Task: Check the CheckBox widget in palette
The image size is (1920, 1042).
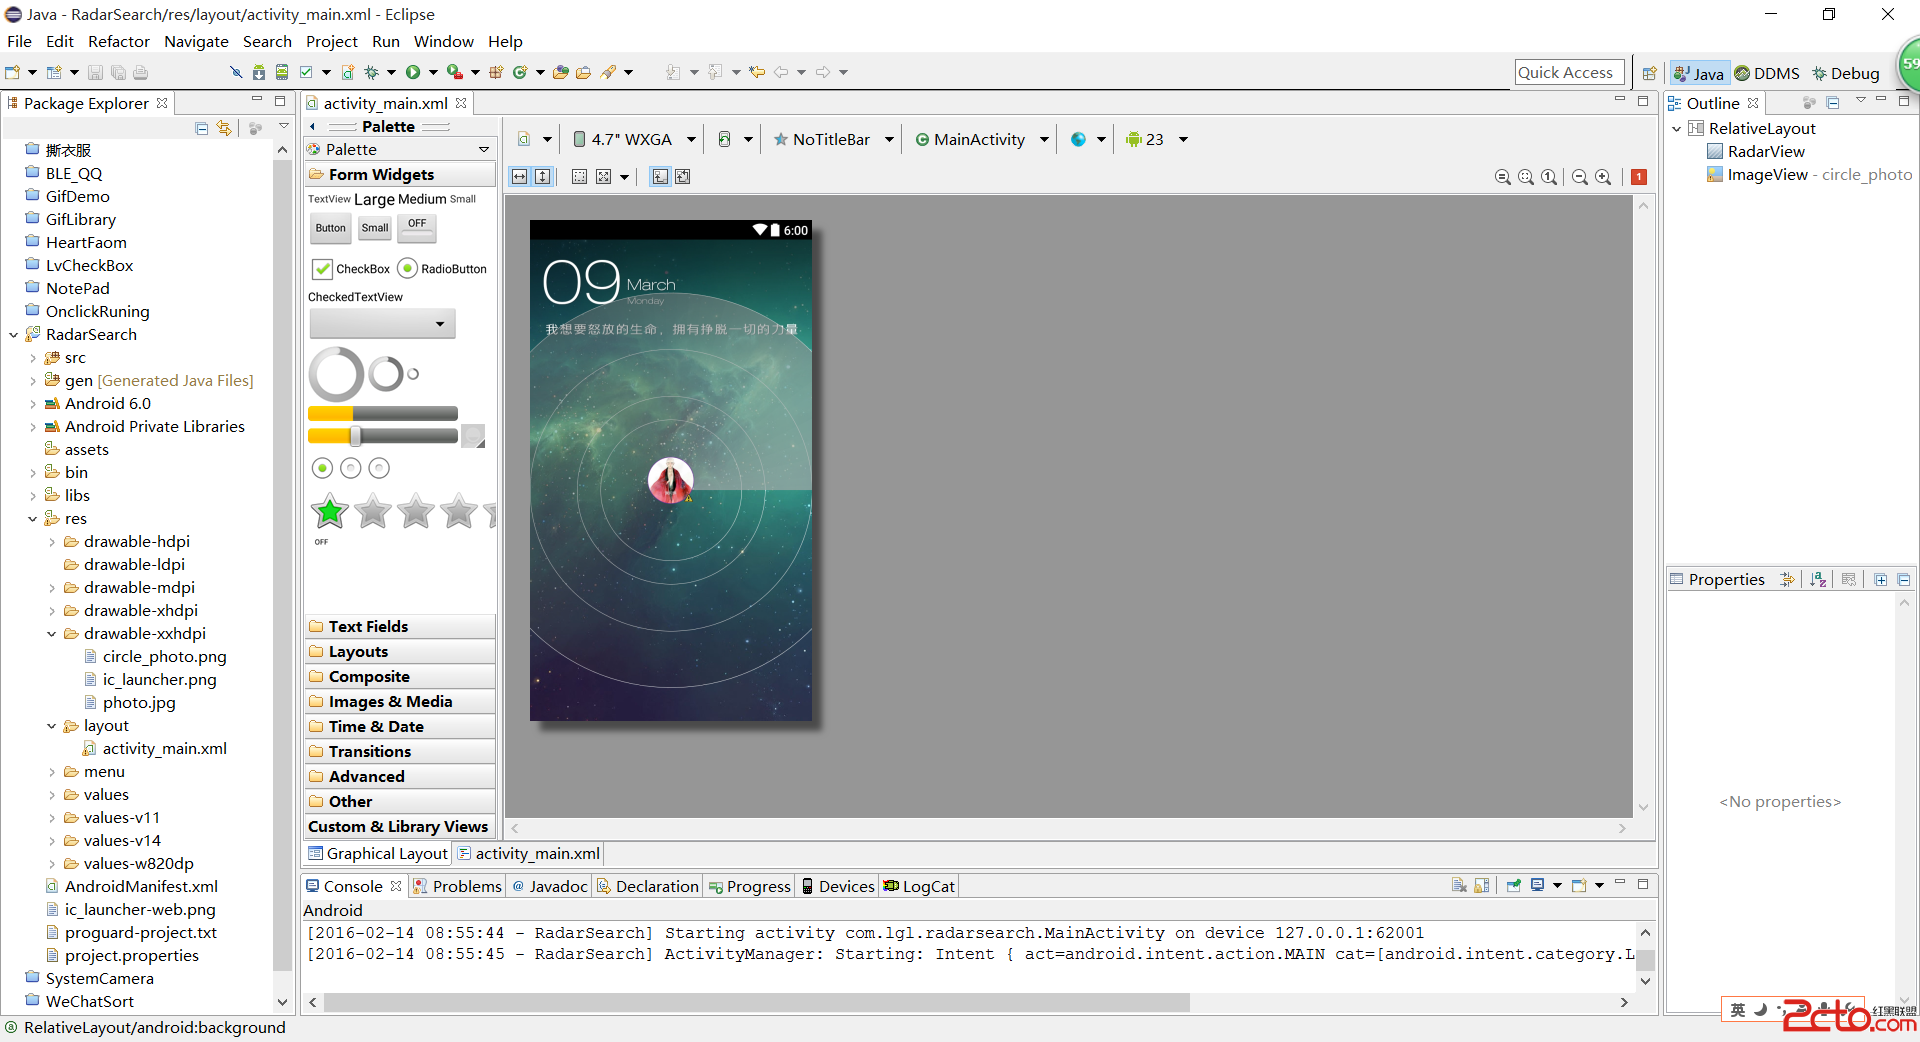Action: coord(323,269)
